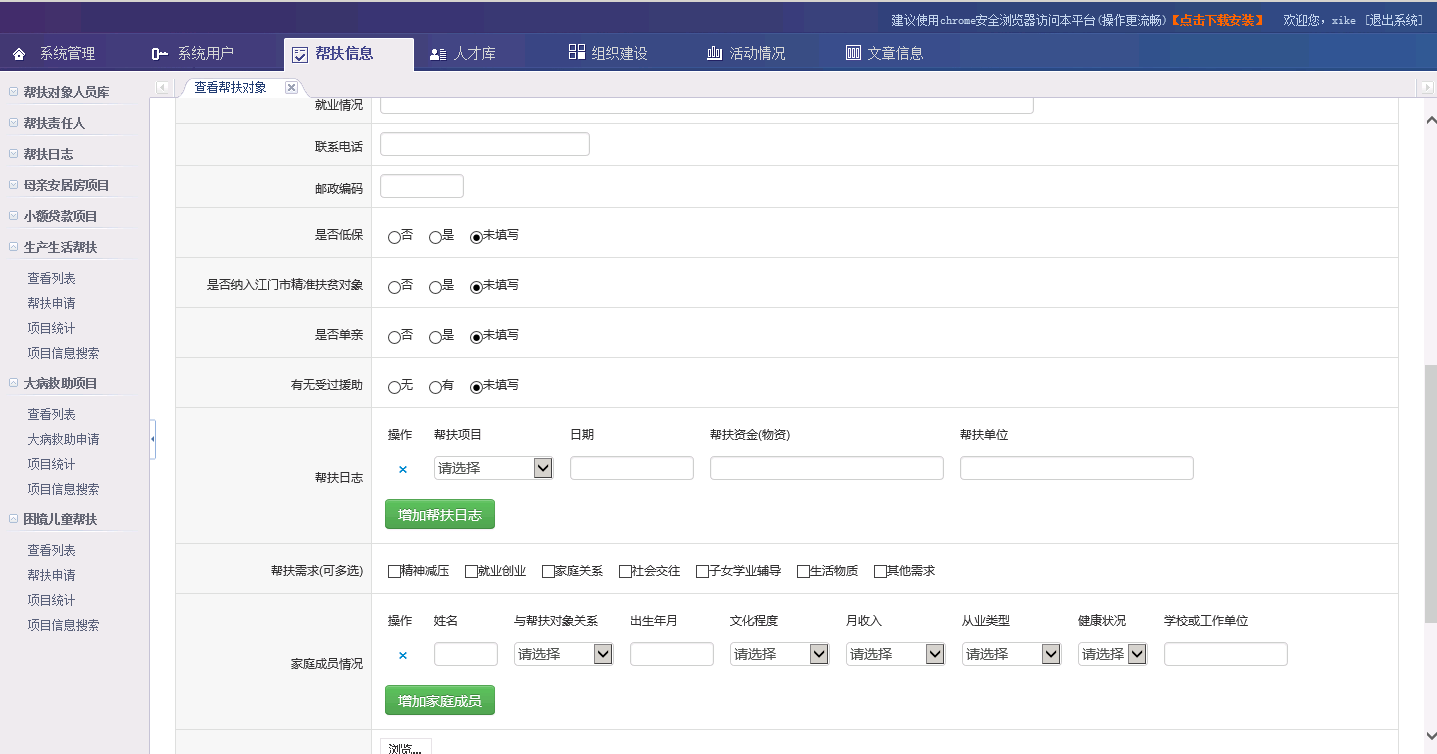Image resolution: width=1437 pixels, height=754 pixels.
Task: Open 大病救助申请 in the sidebar
Action: [x=63, y=439]
